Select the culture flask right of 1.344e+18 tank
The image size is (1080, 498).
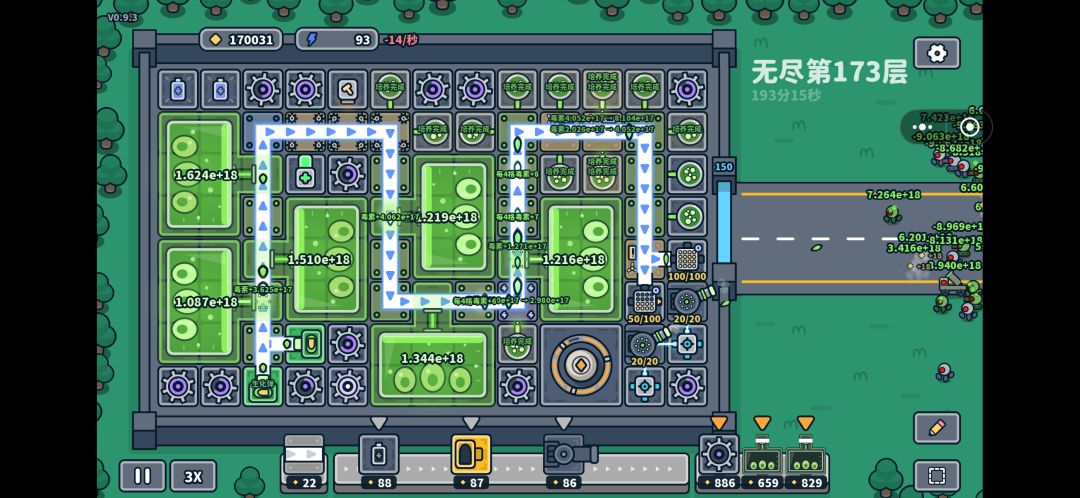point(517,344)
